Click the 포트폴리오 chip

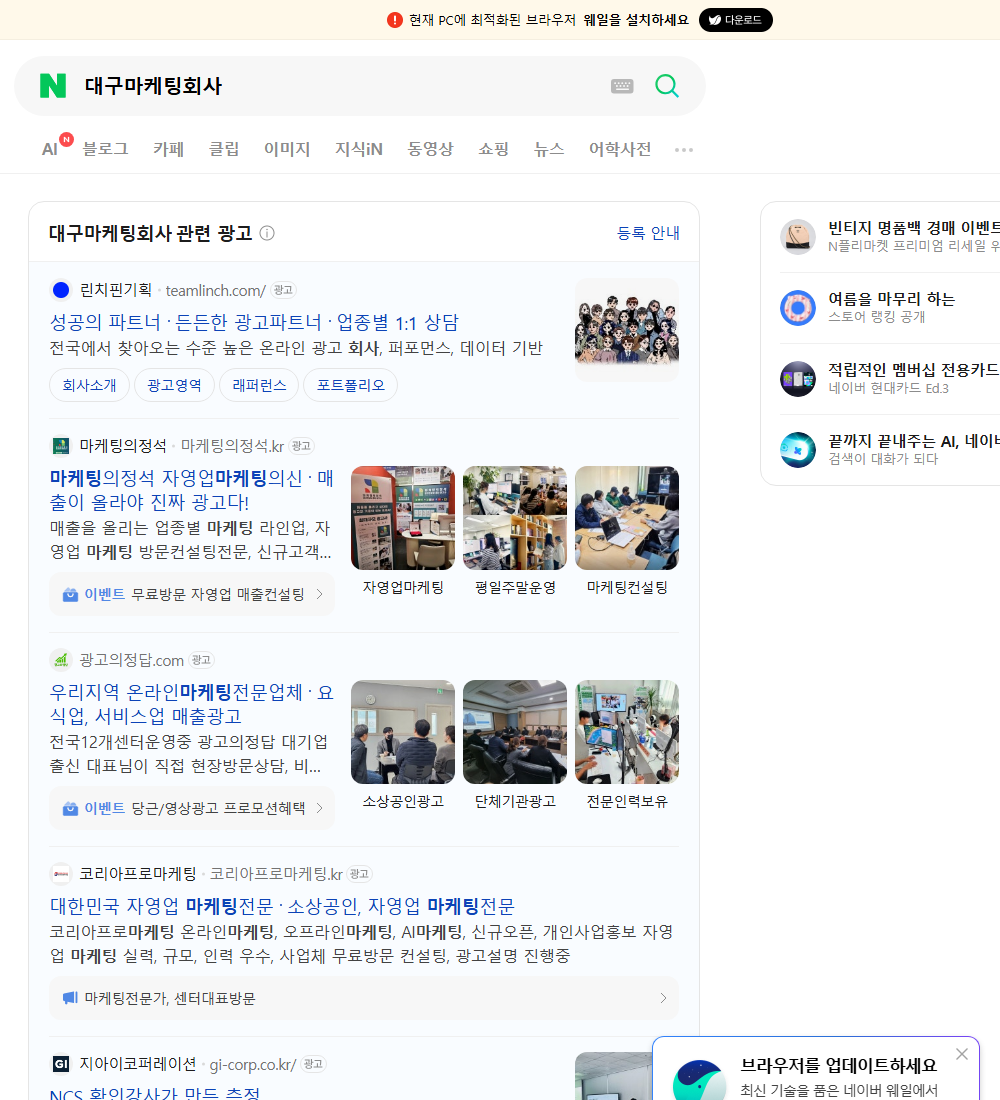click(x=350, y=385)
